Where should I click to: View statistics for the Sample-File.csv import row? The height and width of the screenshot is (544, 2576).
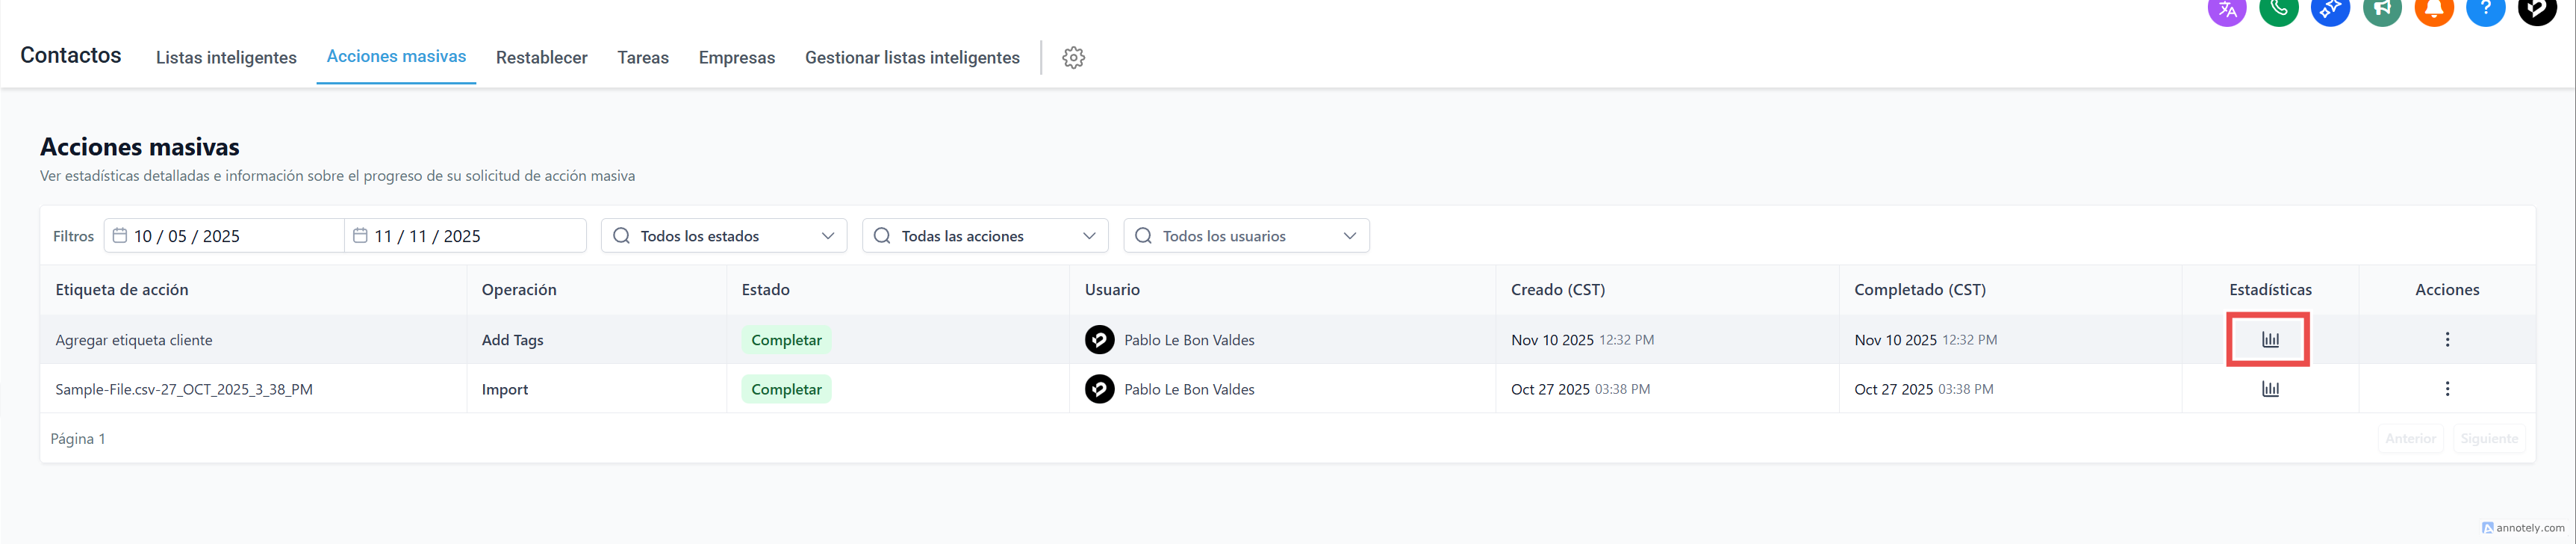click(x=2270, y=389)
